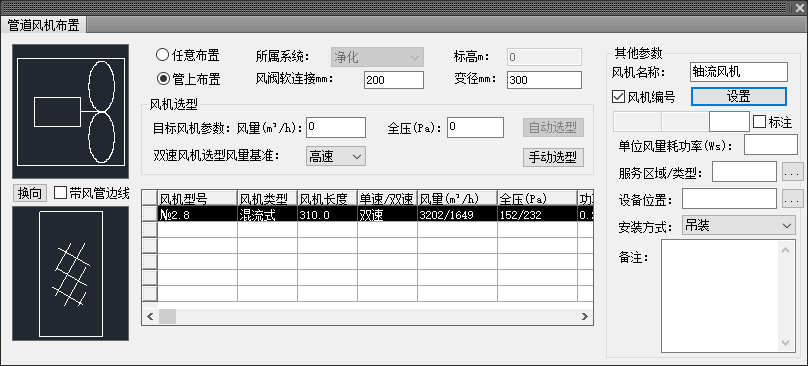Click the 自动选型 button
The height and width of the screenshot is (366, 808).
tap(553, 127)
